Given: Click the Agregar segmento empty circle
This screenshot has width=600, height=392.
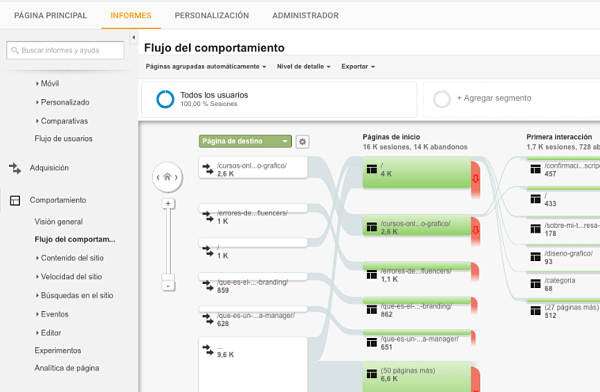Looking at the screenshot, I should pyautogui.click(x=442, y=99).
